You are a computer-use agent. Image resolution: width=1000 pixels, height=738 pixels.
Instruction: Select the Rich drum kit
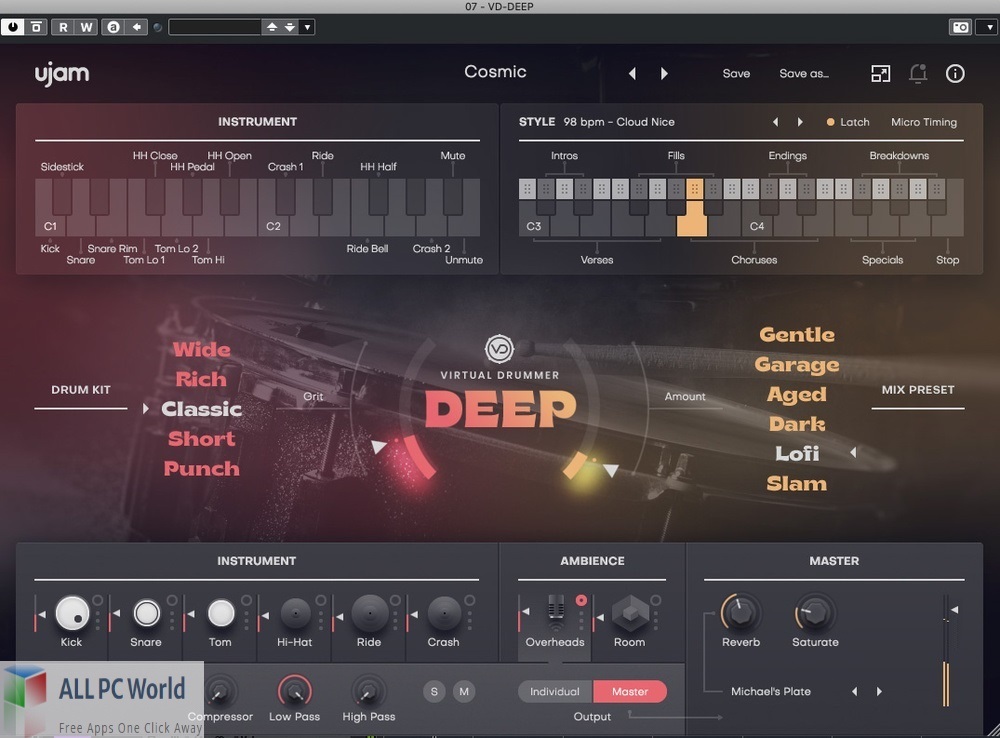201,380
